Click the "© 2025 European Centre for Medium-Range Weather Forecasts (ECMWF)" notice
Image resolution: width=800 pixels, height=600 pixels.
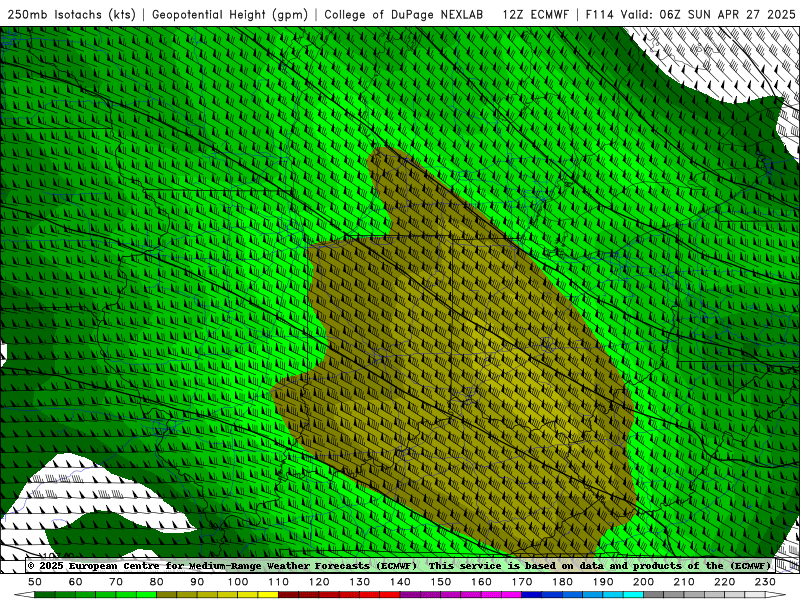(x=222, y=566)
